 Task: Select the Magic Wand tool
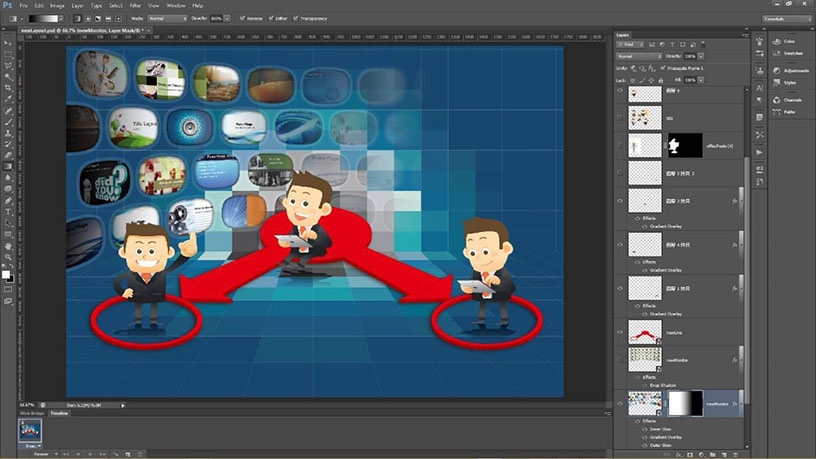[x=7, y=74]
